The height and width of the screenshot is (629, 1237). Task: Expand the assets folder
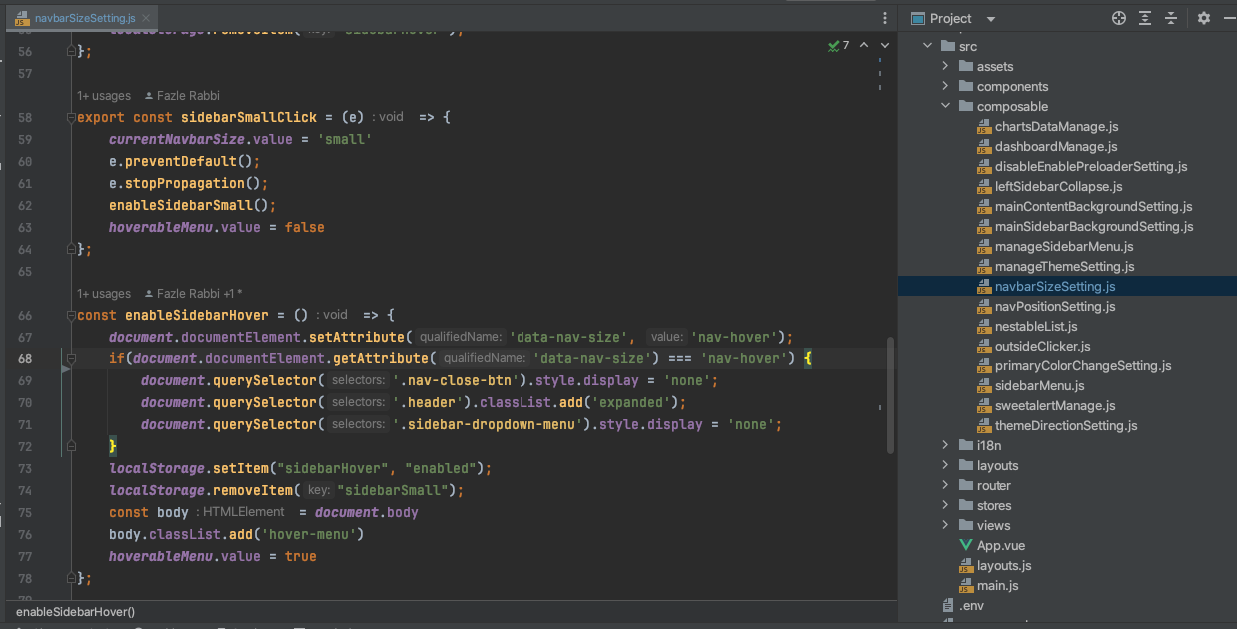tap(945, 66)
